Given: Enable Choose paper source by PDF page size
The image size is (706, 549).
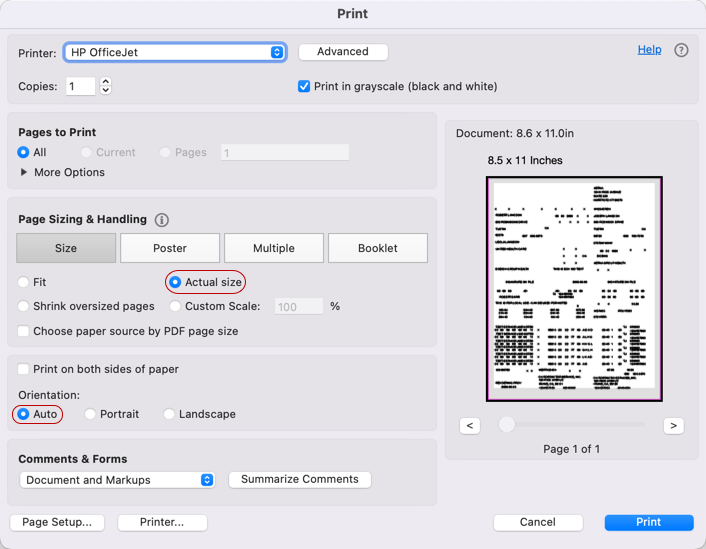Looking at the screenshot, I should (x=23, y=331).
